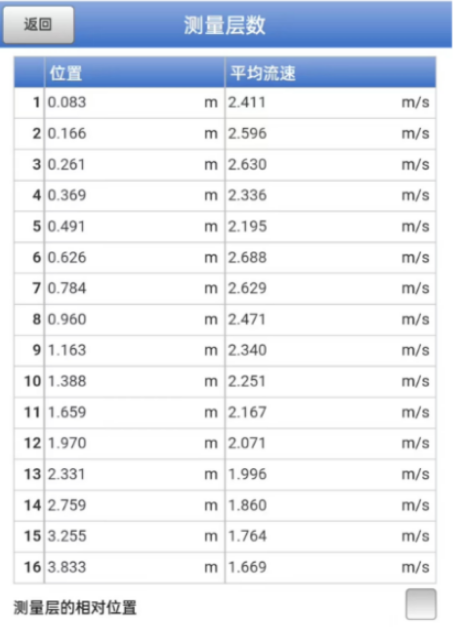Select velocity 1.996 in row 13
This screenshot has height=627, width=465.
point(247,474)
